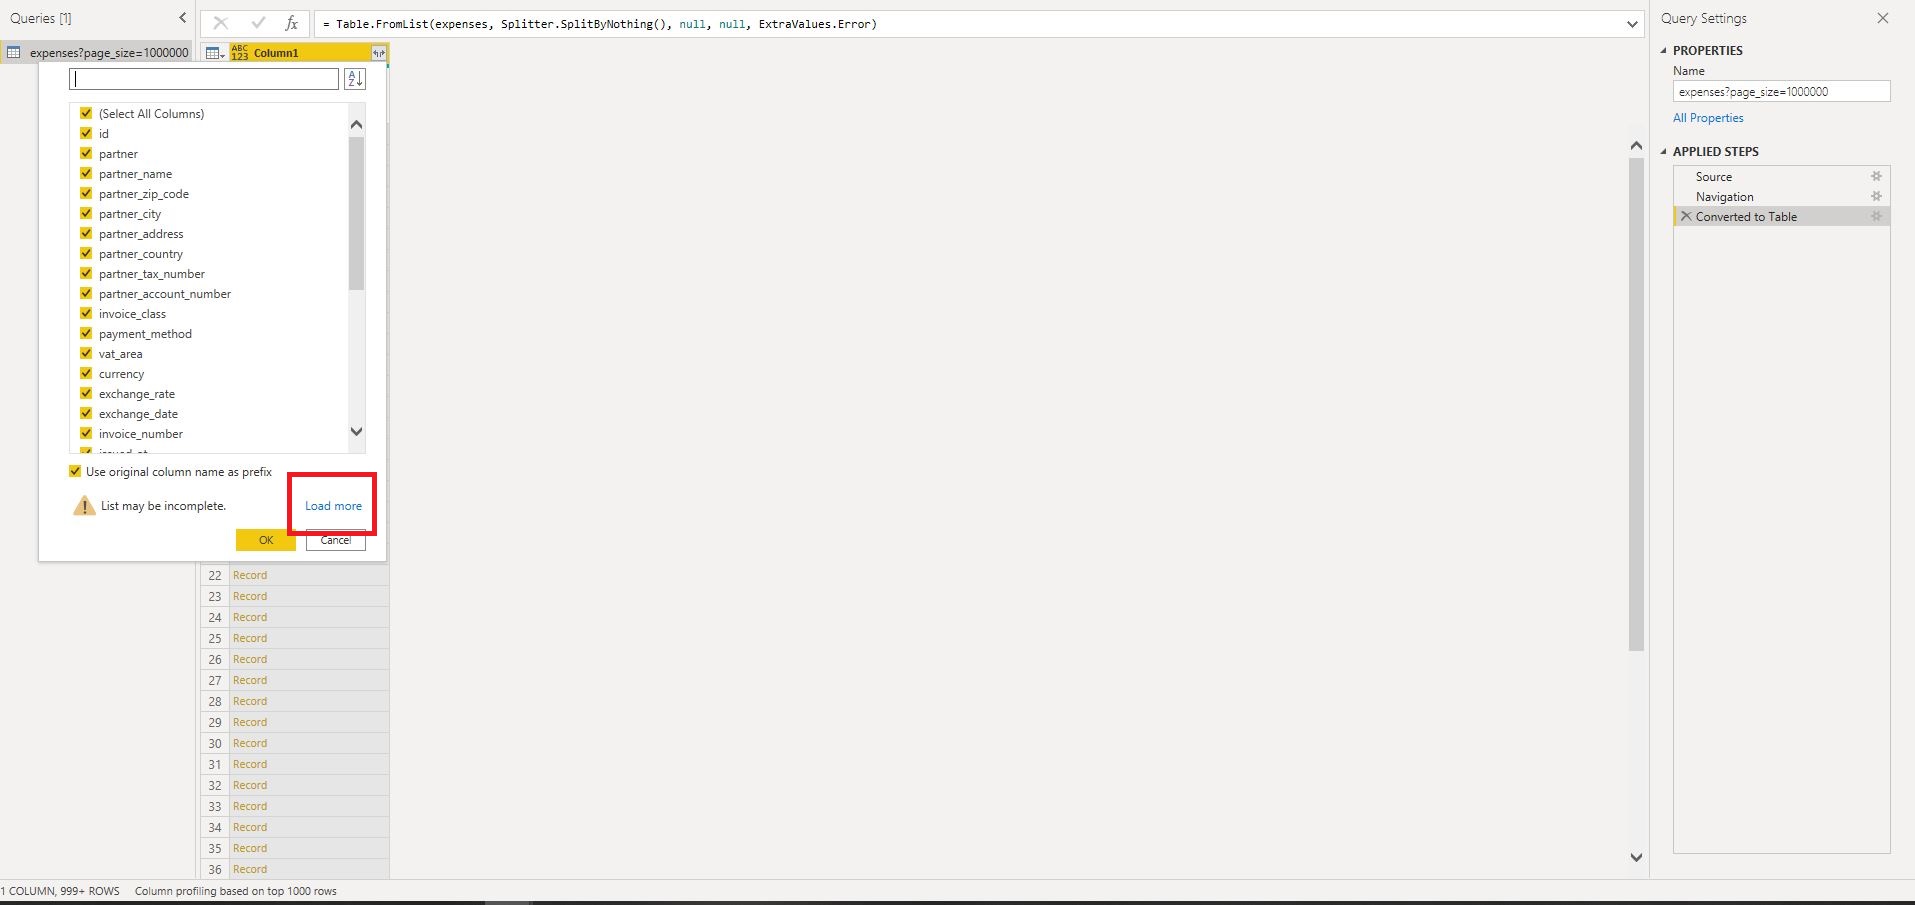This screenshot has height=905, width=1915.
Task: Click the query Name input field
Action: pyautogui.click(x=1781, y=91)
